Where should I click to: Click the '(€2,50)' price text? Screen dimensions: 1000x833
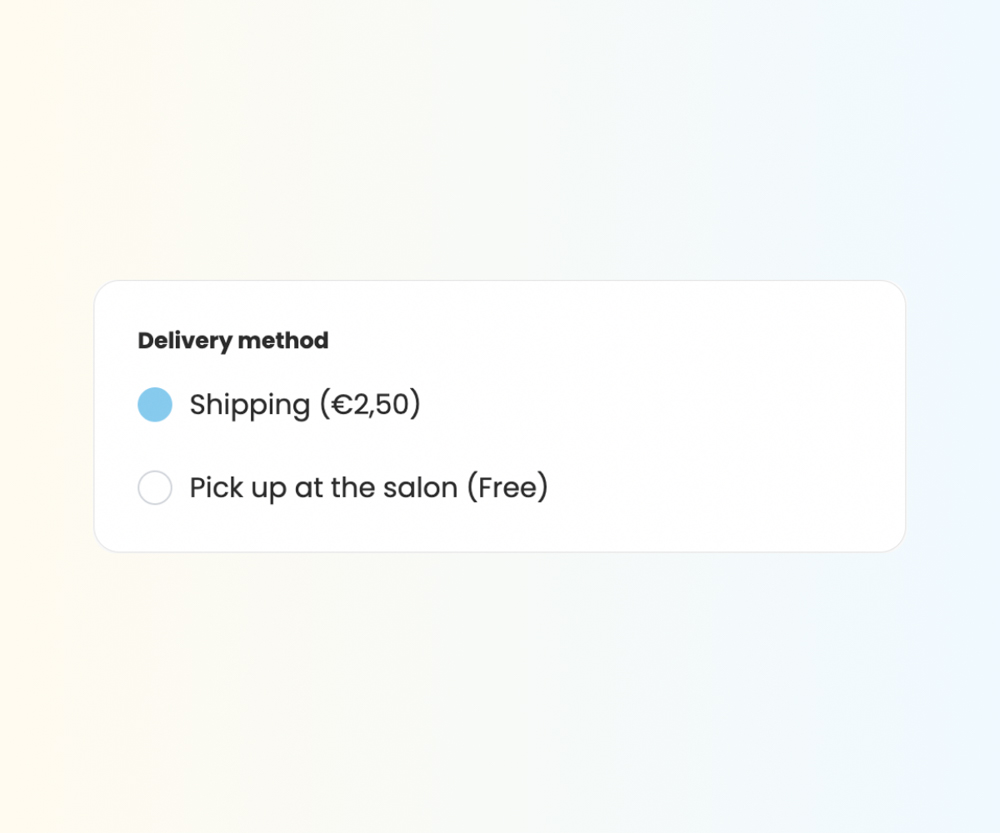coord(370,405)
